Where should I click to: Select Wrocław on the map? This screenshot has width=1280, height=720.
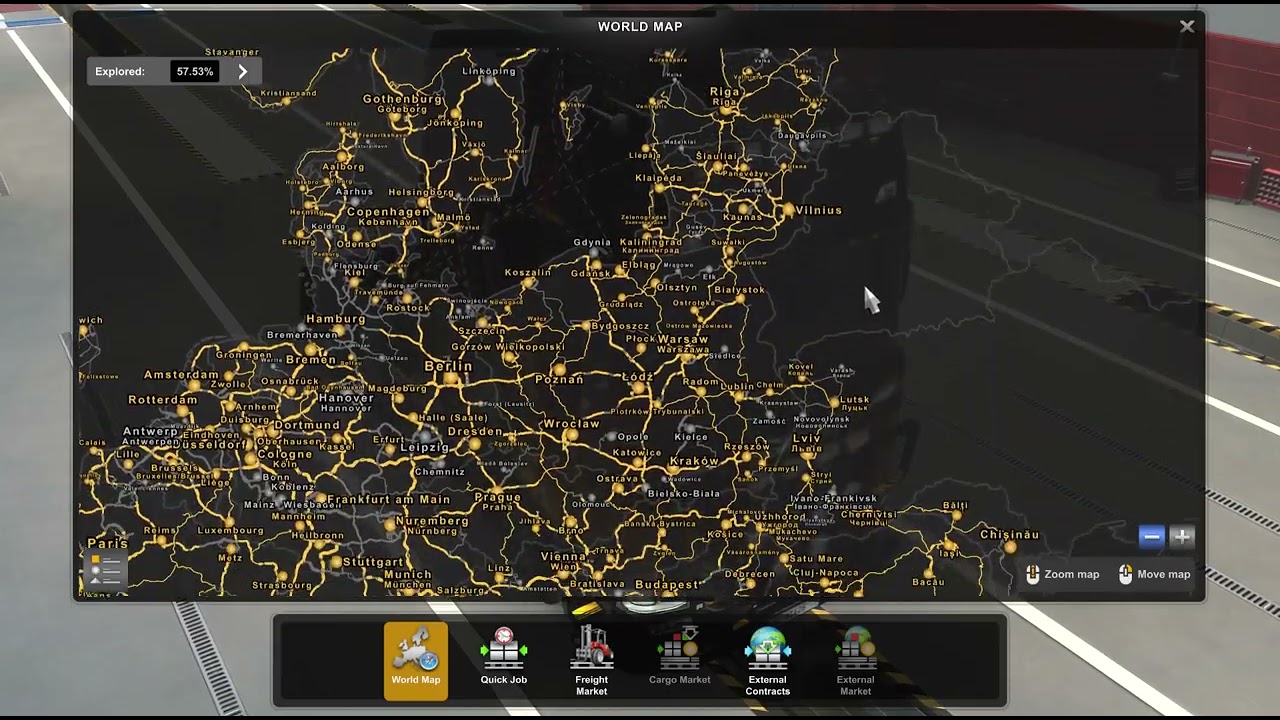[x=571, y=423]
